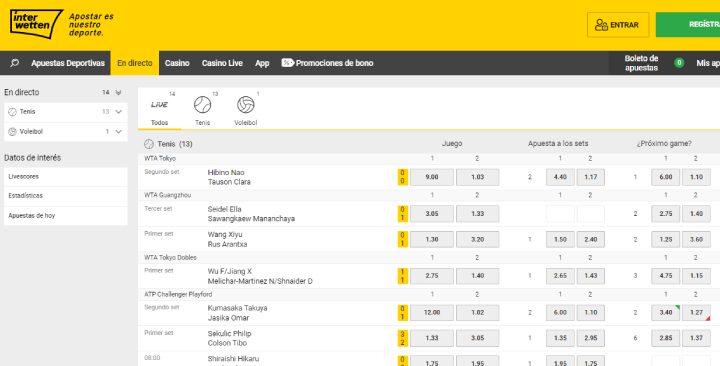Bet 1.30 on Wang Xiyu
The height and width of the screenshot is (366, 720).
click(432, 239)
